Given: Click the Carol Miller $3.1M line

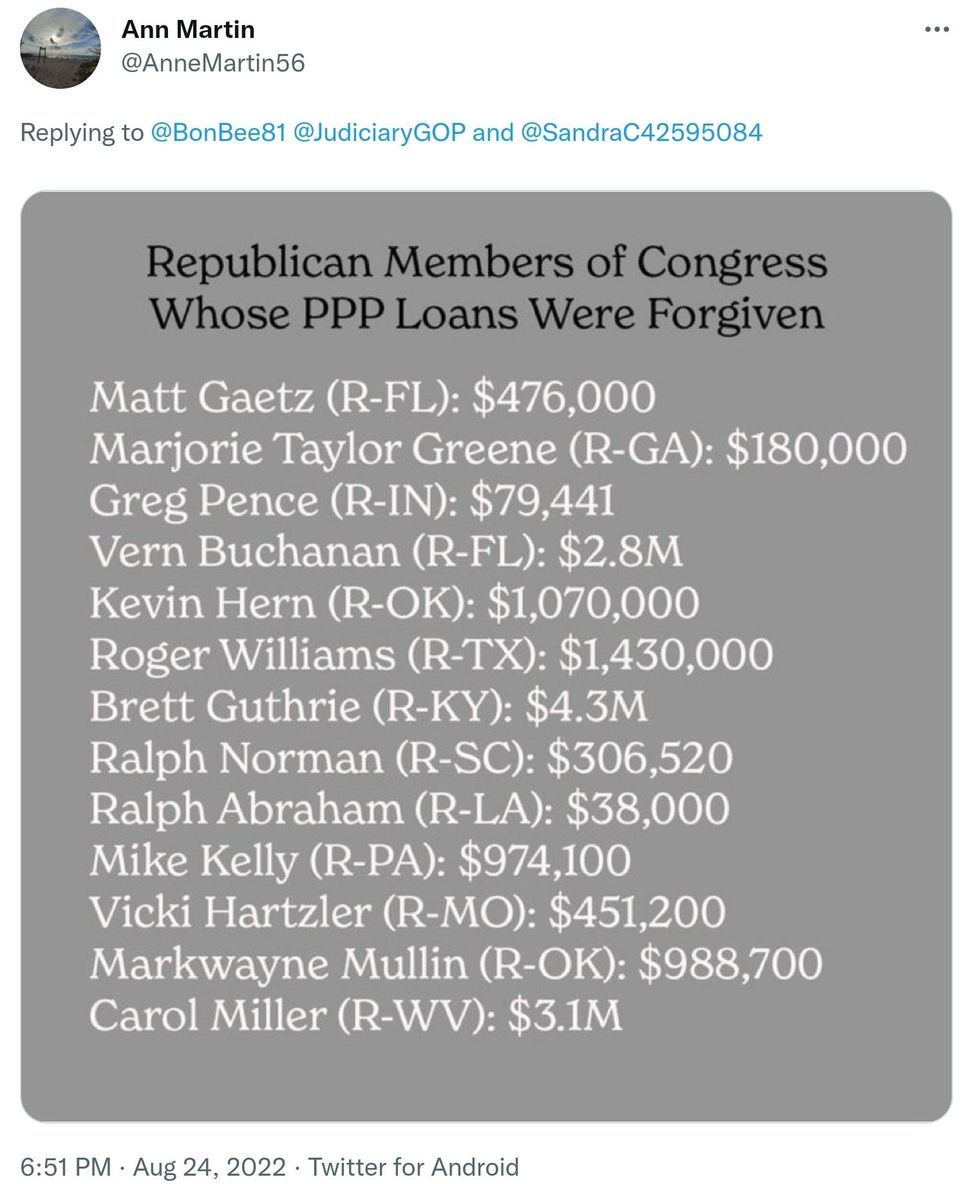Looking at the screenshot, I should (356, 1016).
